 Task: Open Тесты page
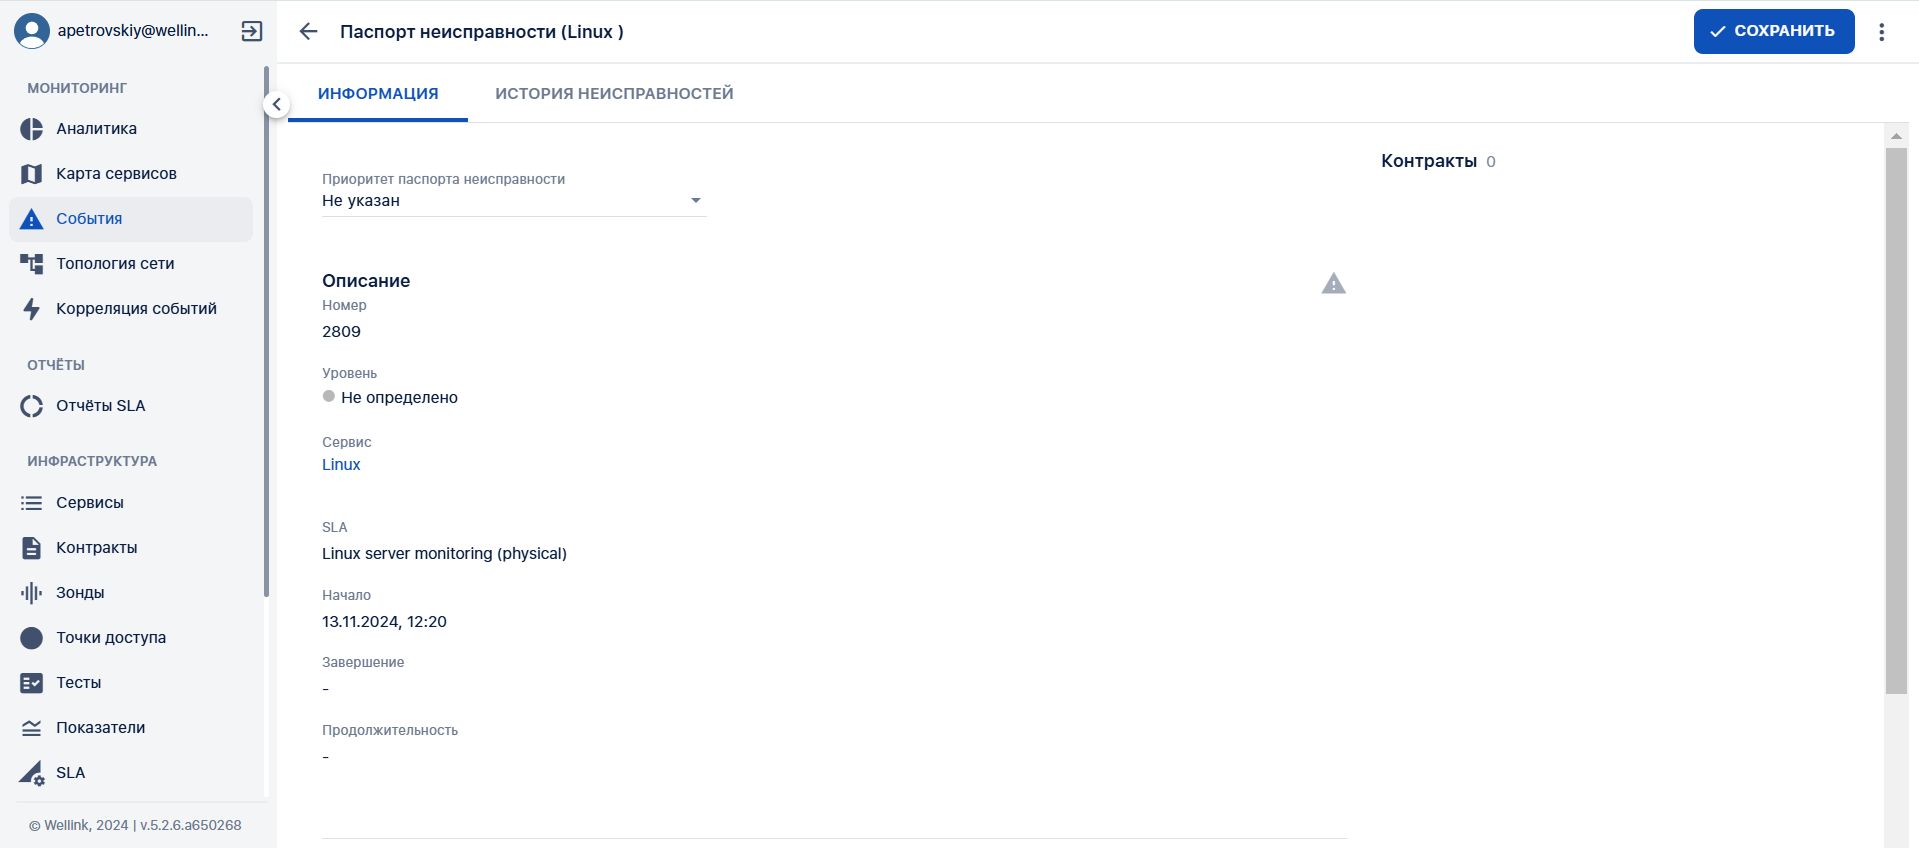(131, 683)
